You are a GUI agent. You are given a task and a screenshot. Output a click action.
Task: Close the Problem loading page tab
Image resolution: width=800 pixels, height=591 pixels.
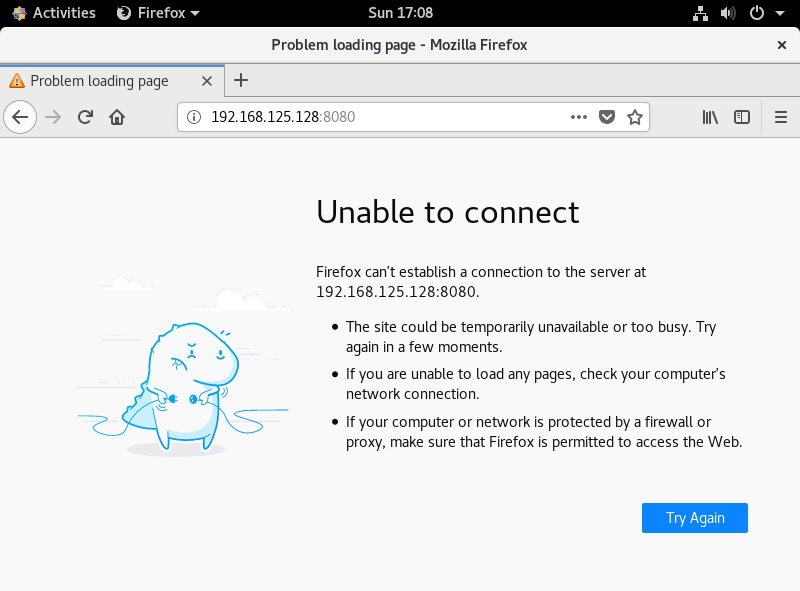(x=207, y=81)
